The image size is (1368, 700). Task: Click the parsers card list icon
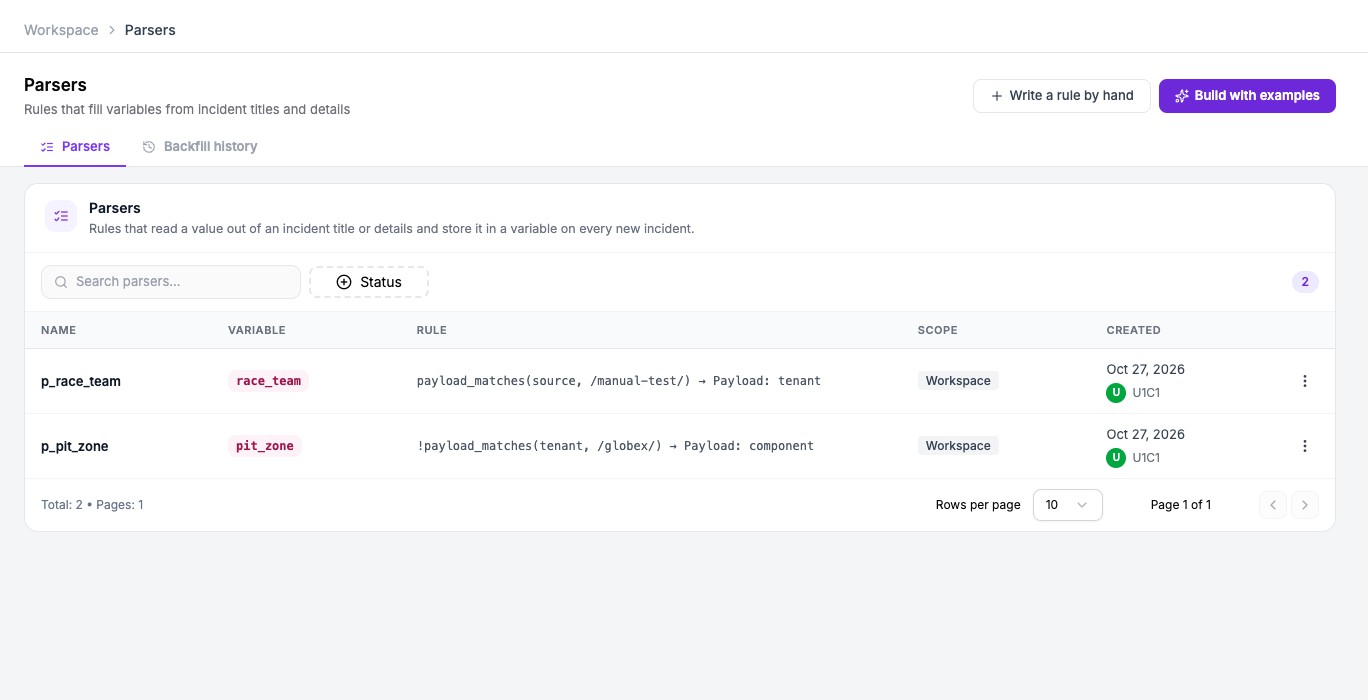pos(61,216)
